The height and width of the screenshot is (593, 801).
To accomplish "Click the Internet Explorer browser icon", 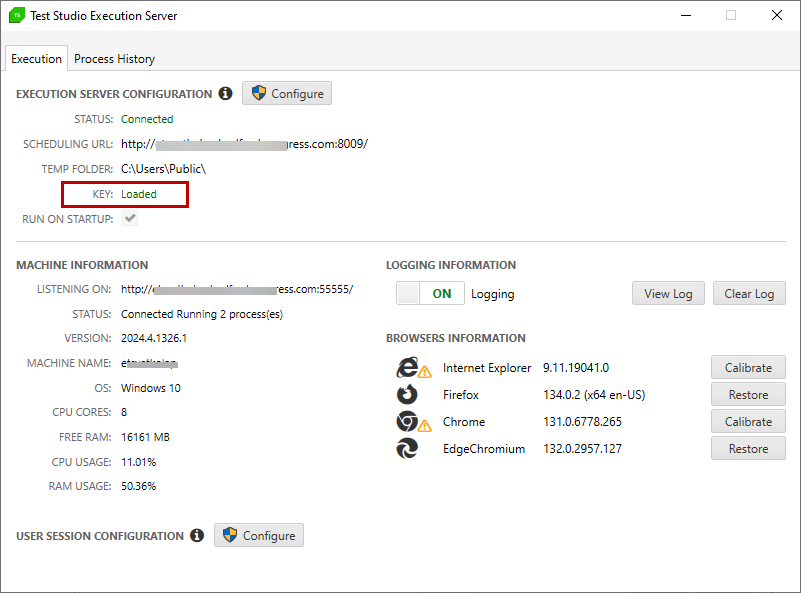I will (x=408, y=367).
